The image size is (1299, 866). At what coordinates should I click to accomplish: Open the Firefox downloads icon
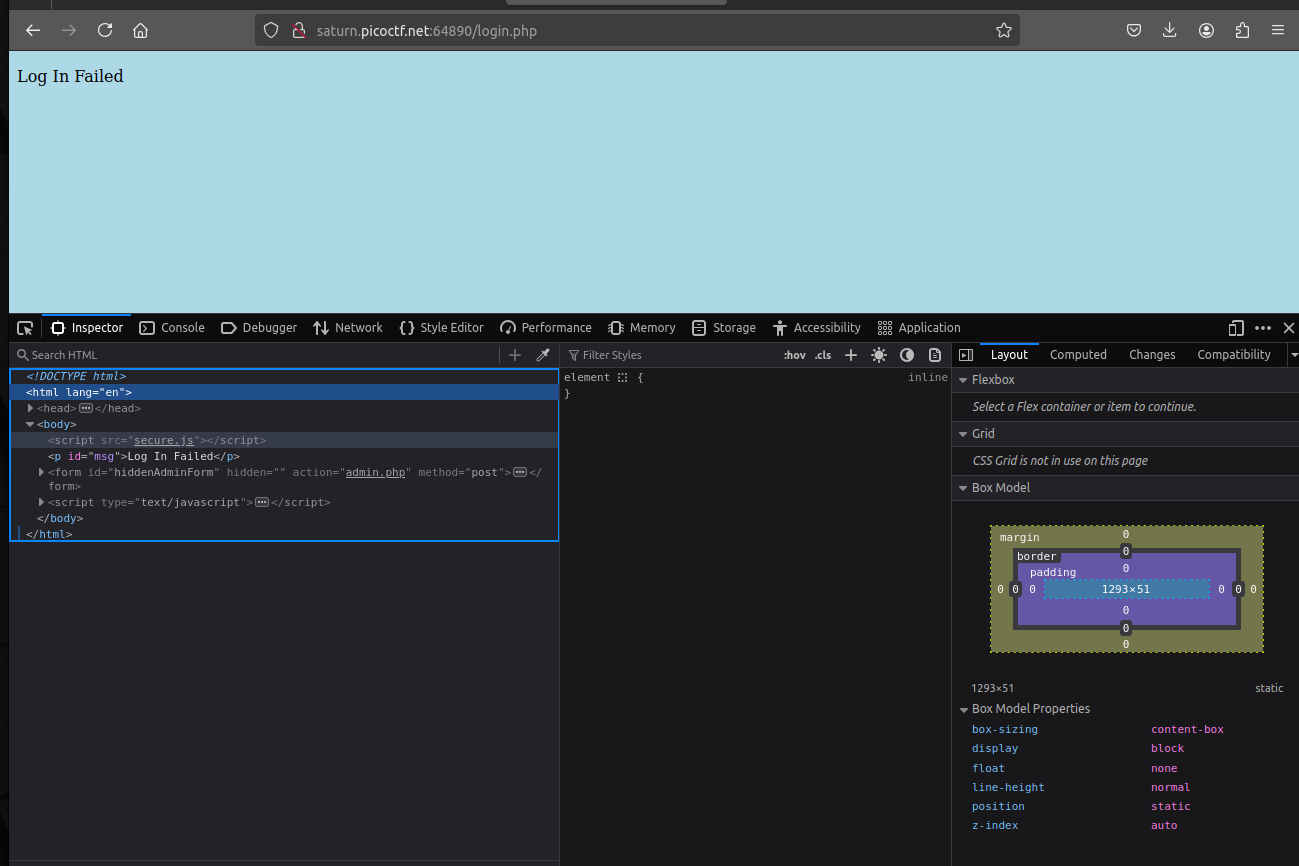pyautogui.click(x=1169, y=31)
